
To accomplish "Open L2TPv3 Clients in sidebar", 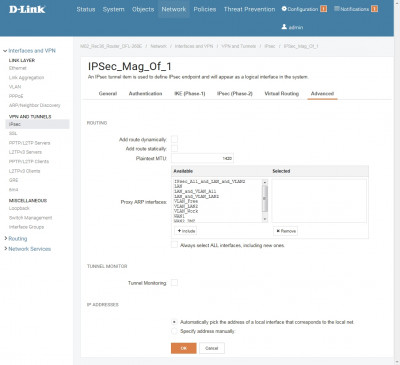I will tap(24, 171).
